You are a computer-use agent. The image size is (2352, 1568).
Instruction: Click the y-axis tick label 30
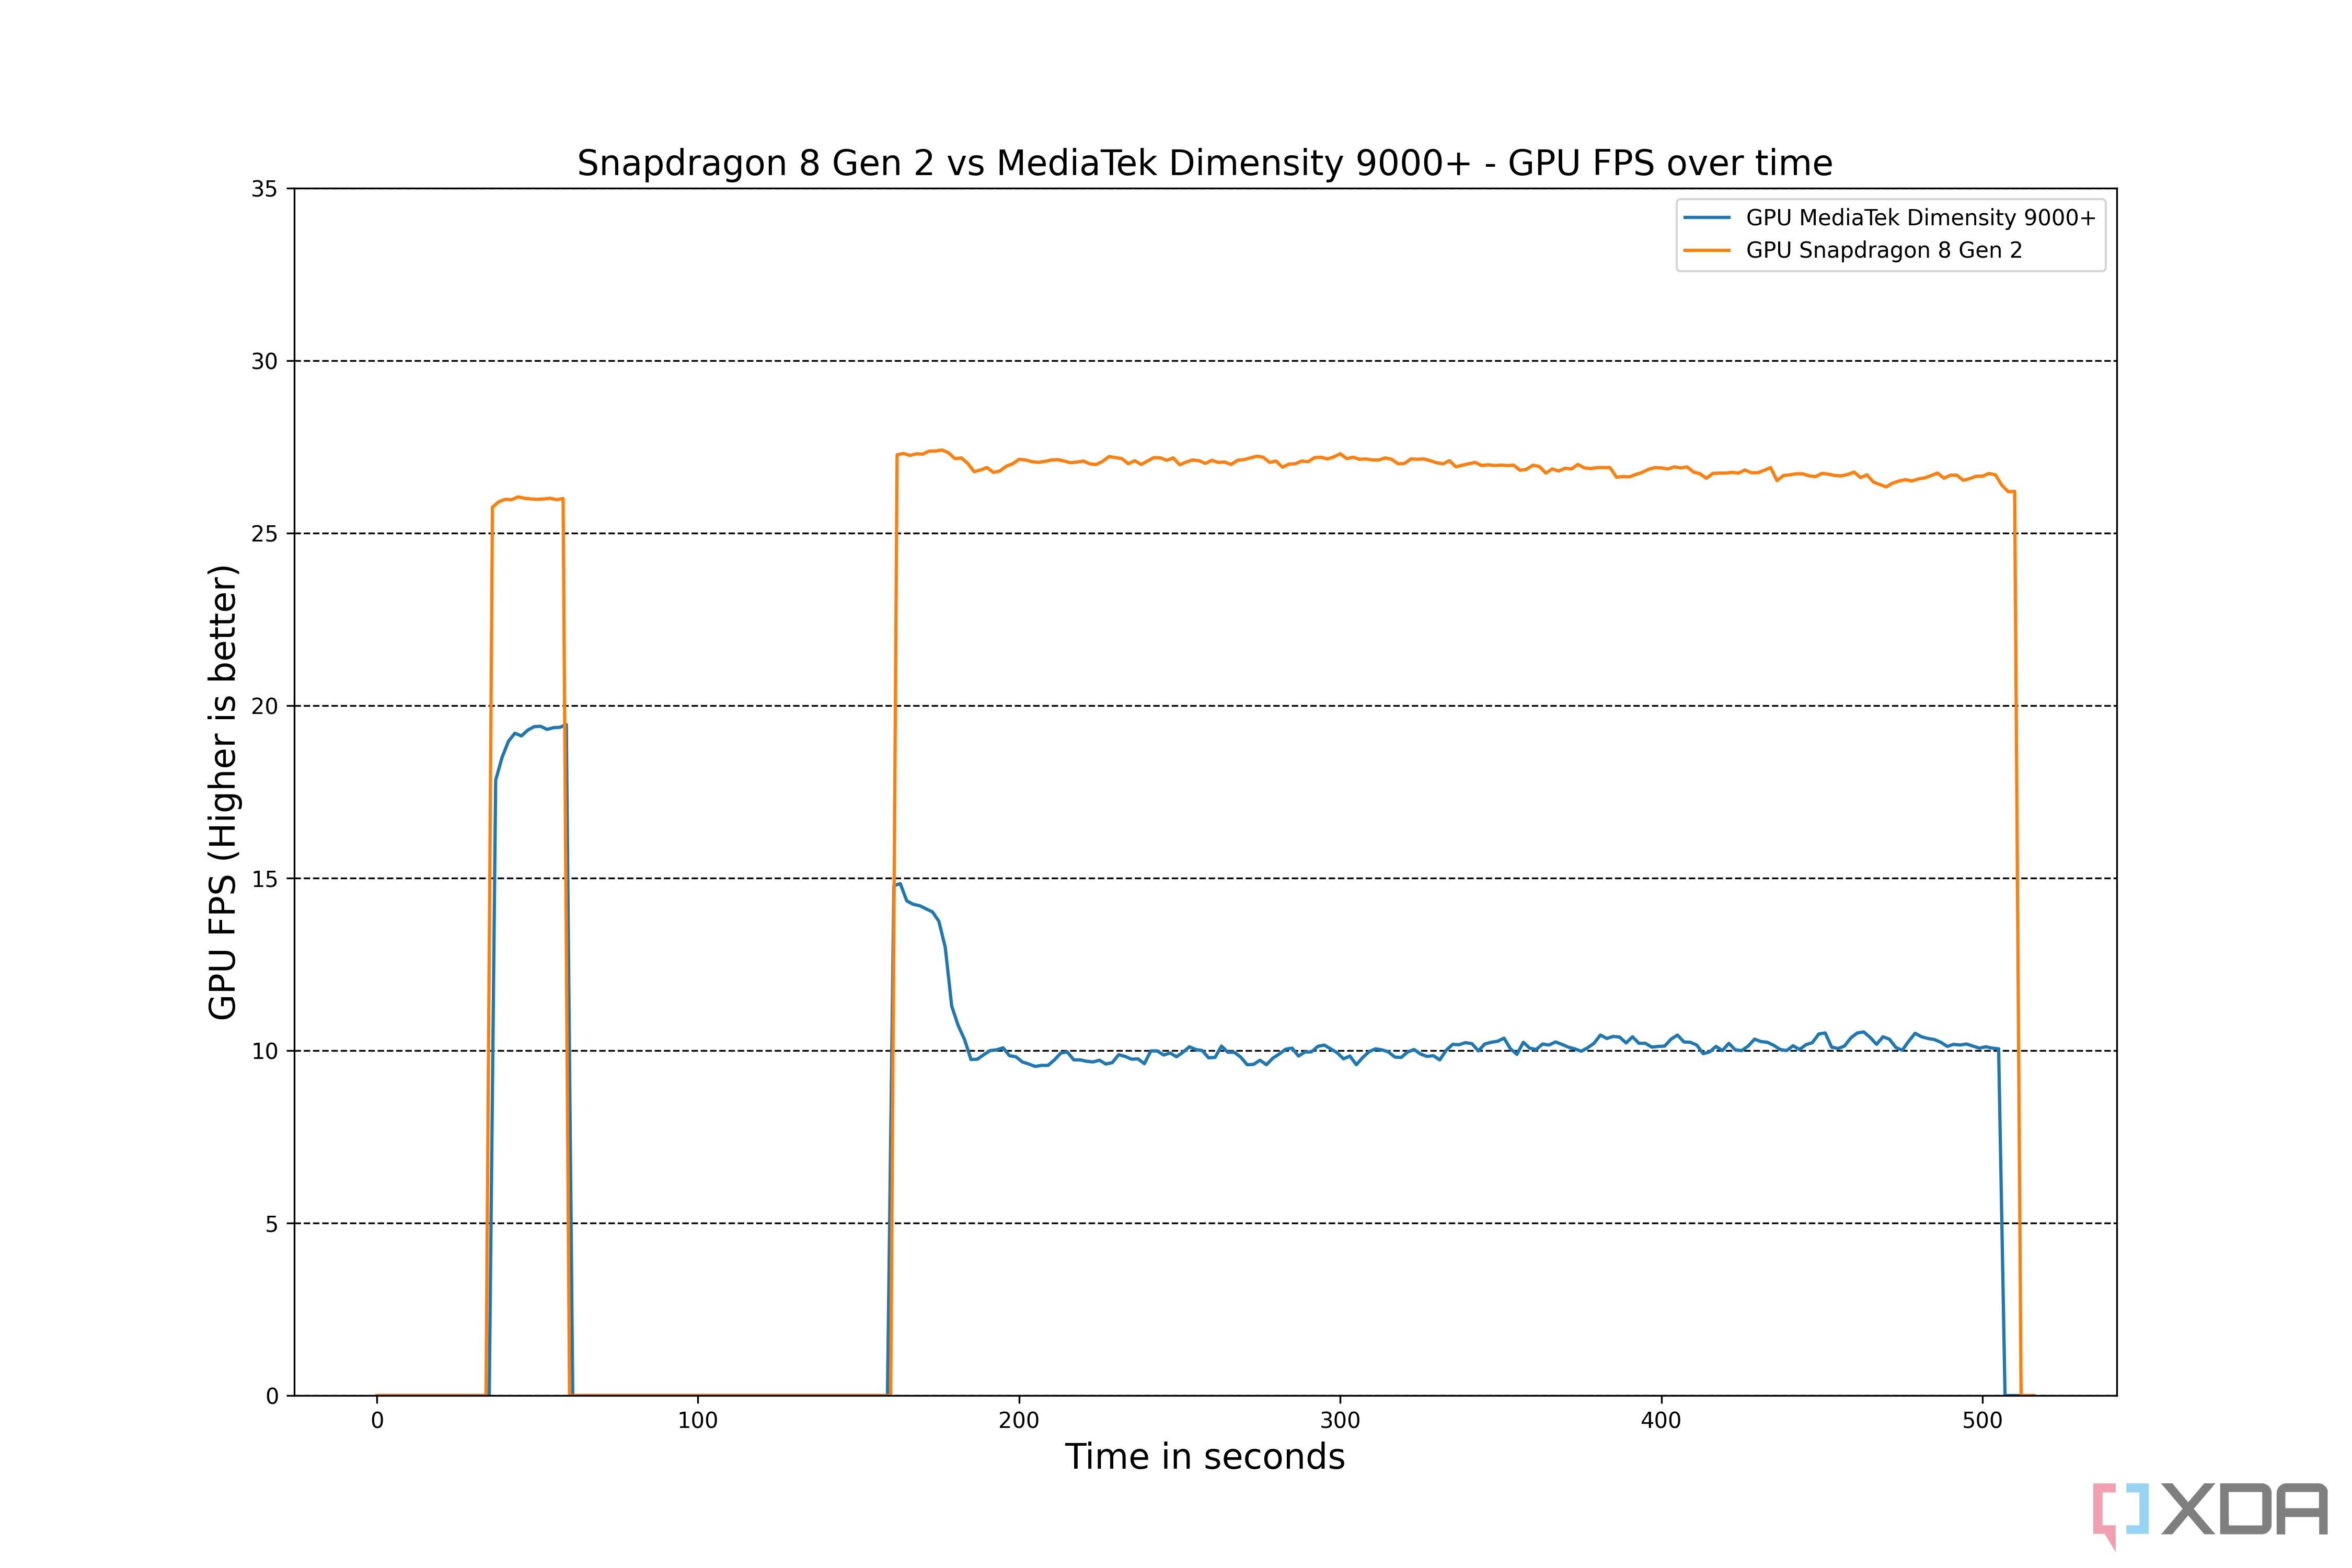point(264,362)
